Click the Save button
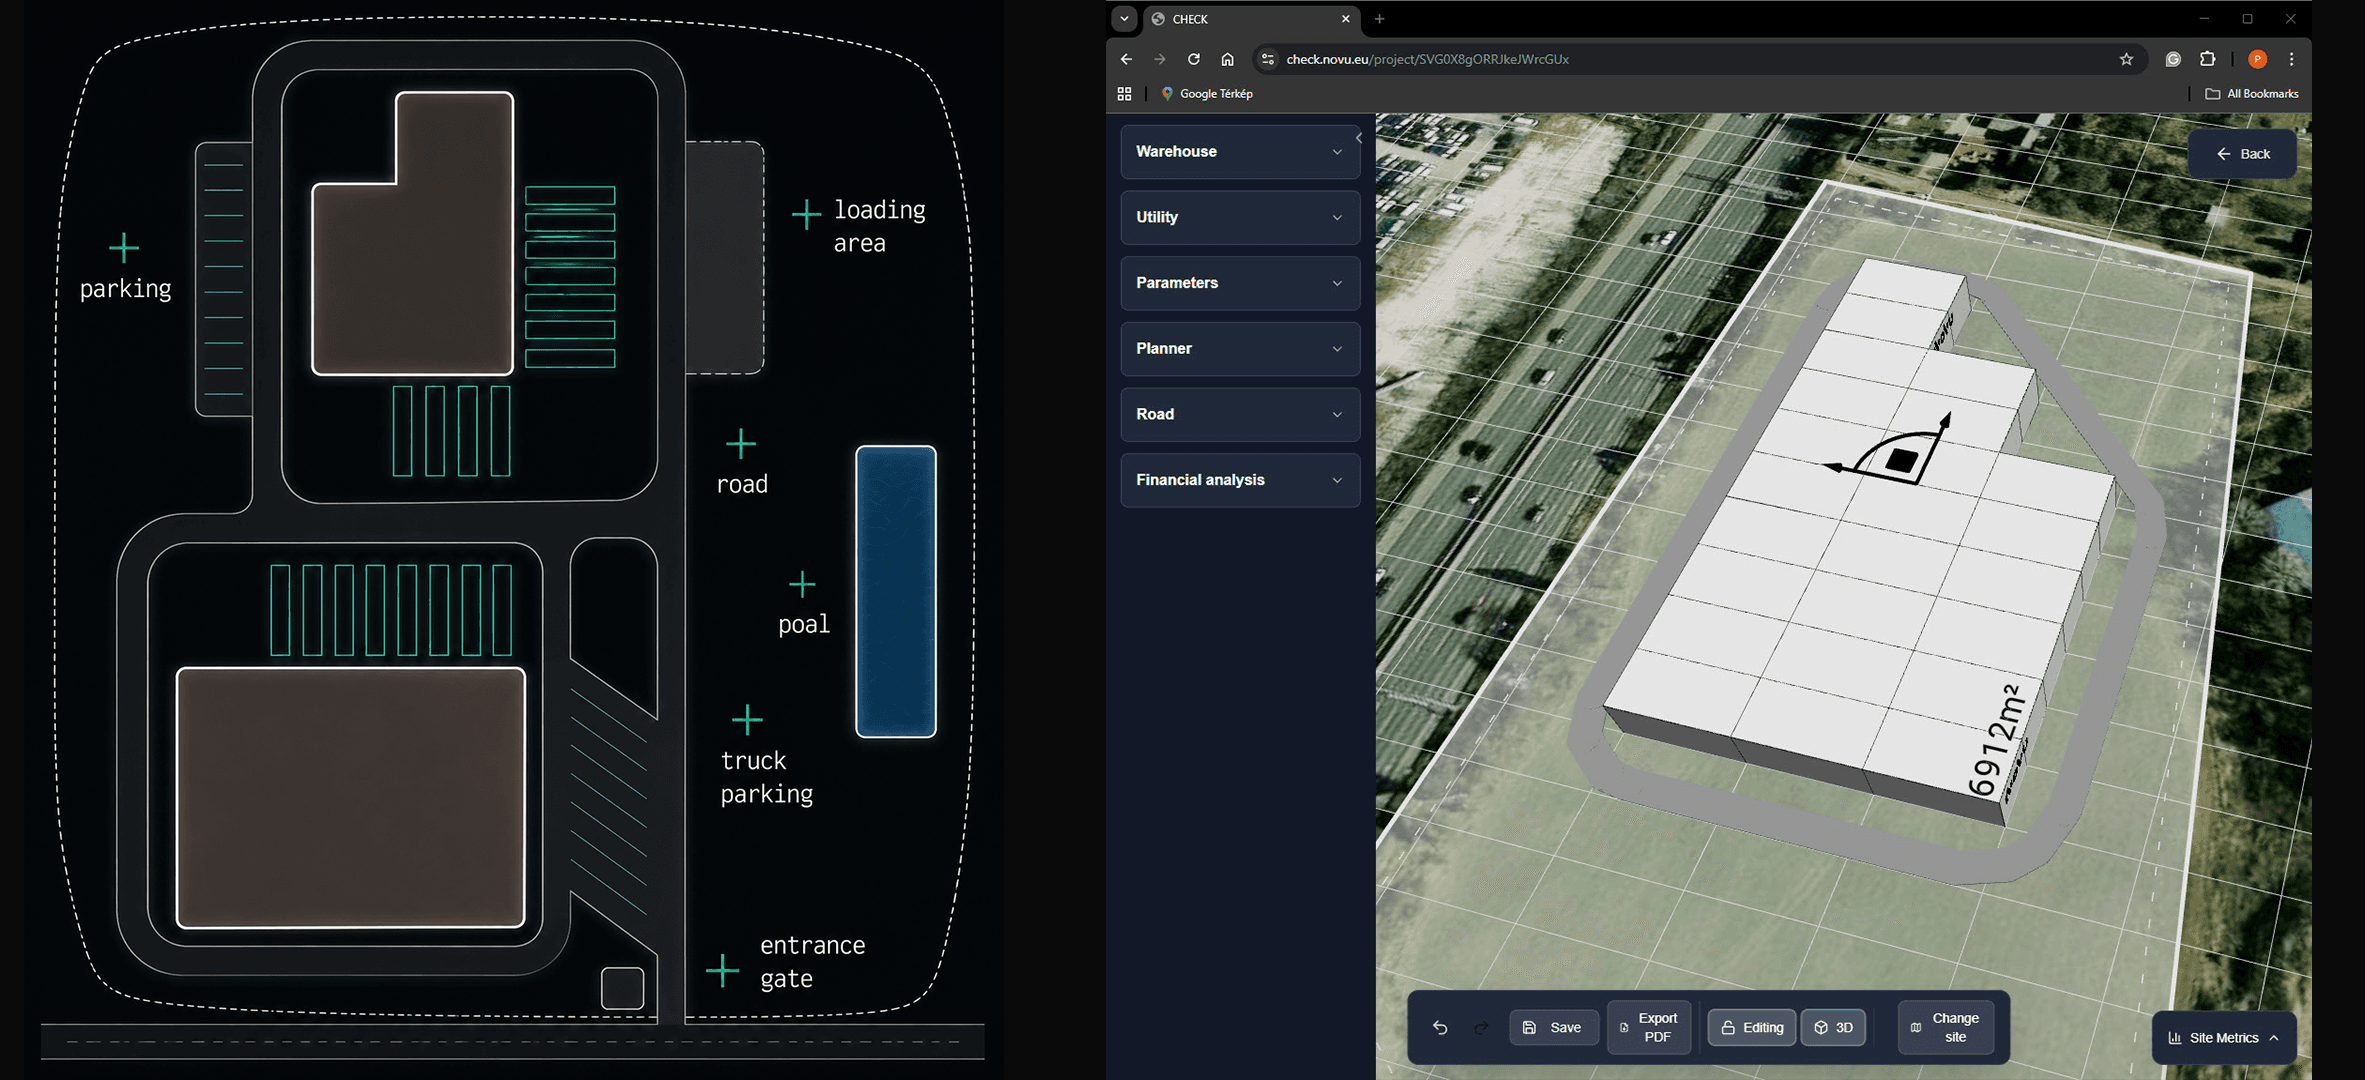This screenshot has height=1080, width=2365. coord(1552,1027)
